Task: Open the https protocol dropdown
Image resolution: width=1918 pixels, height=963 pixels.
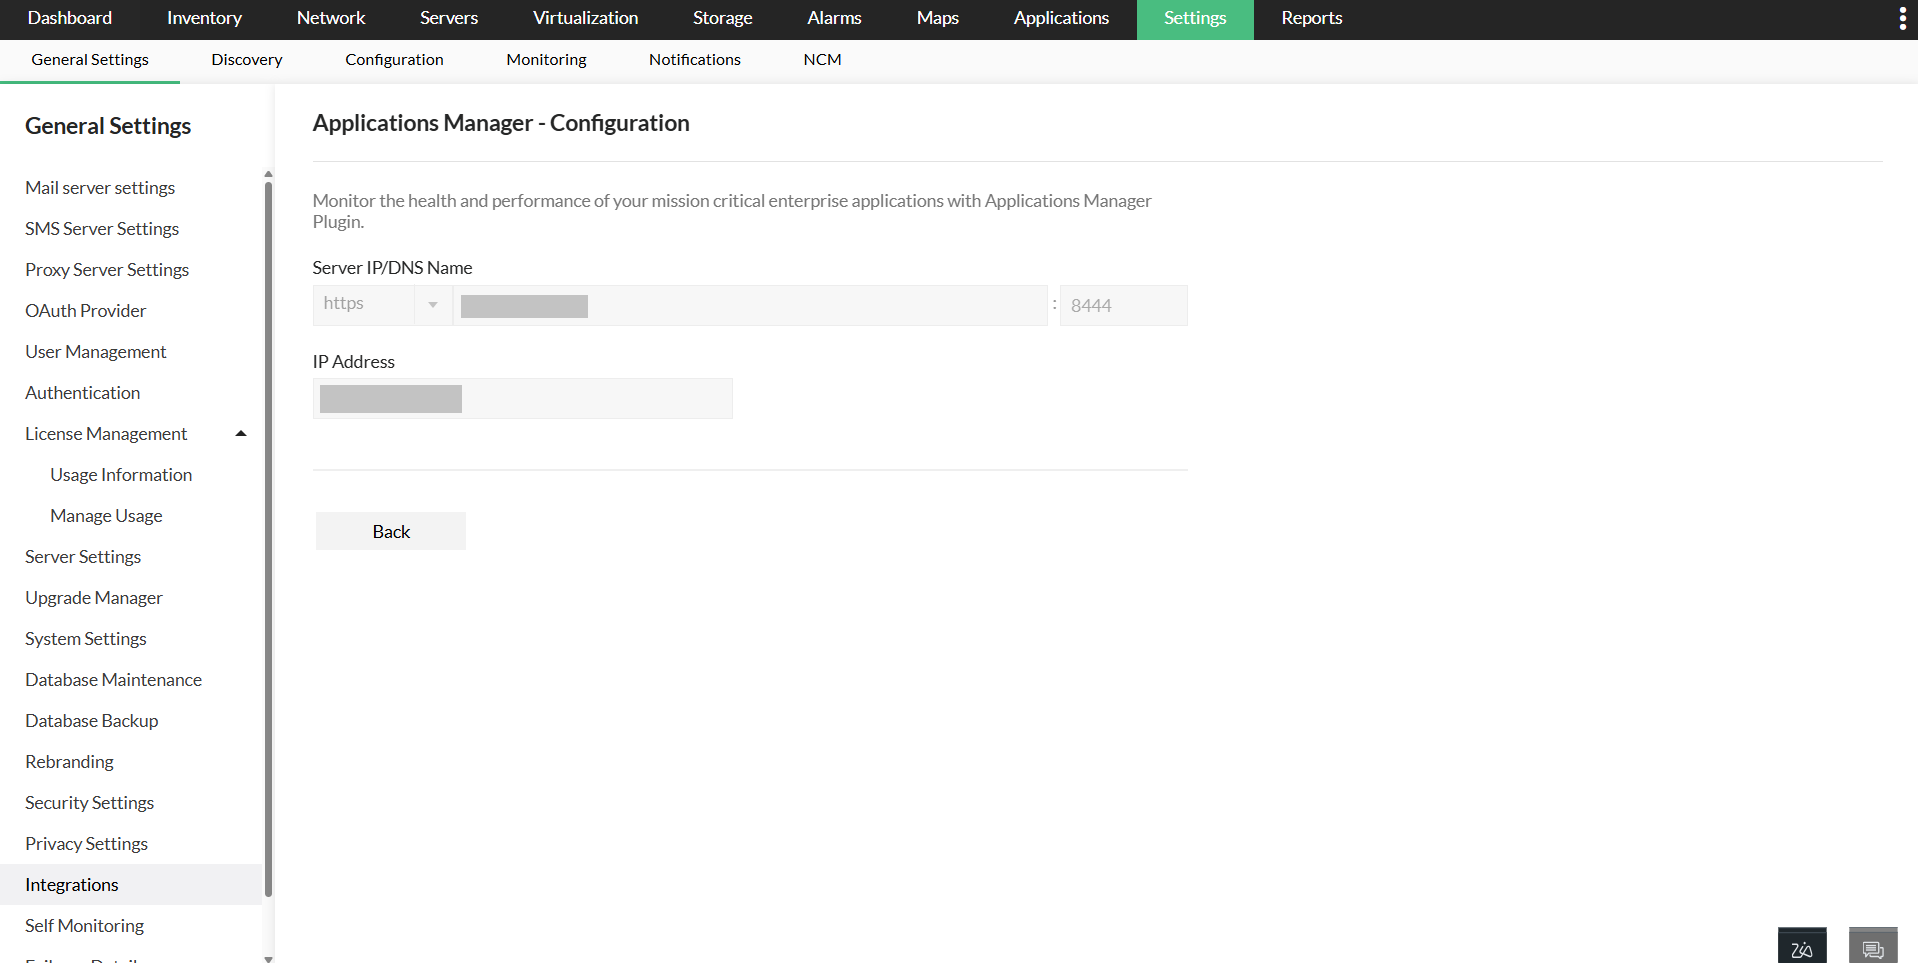Action: tap(383, 305)
